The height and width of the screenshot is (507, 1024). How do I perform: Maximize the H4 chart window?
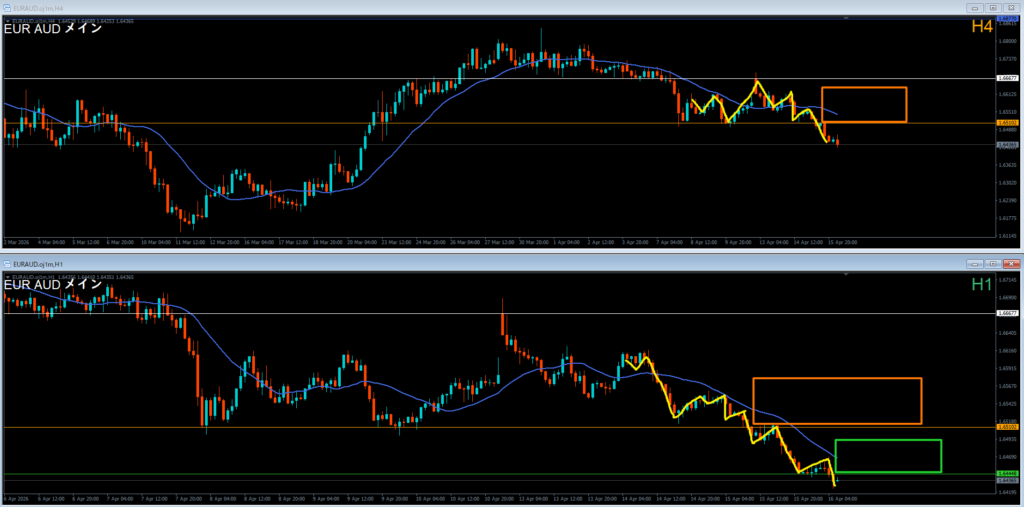pos(992,8)
